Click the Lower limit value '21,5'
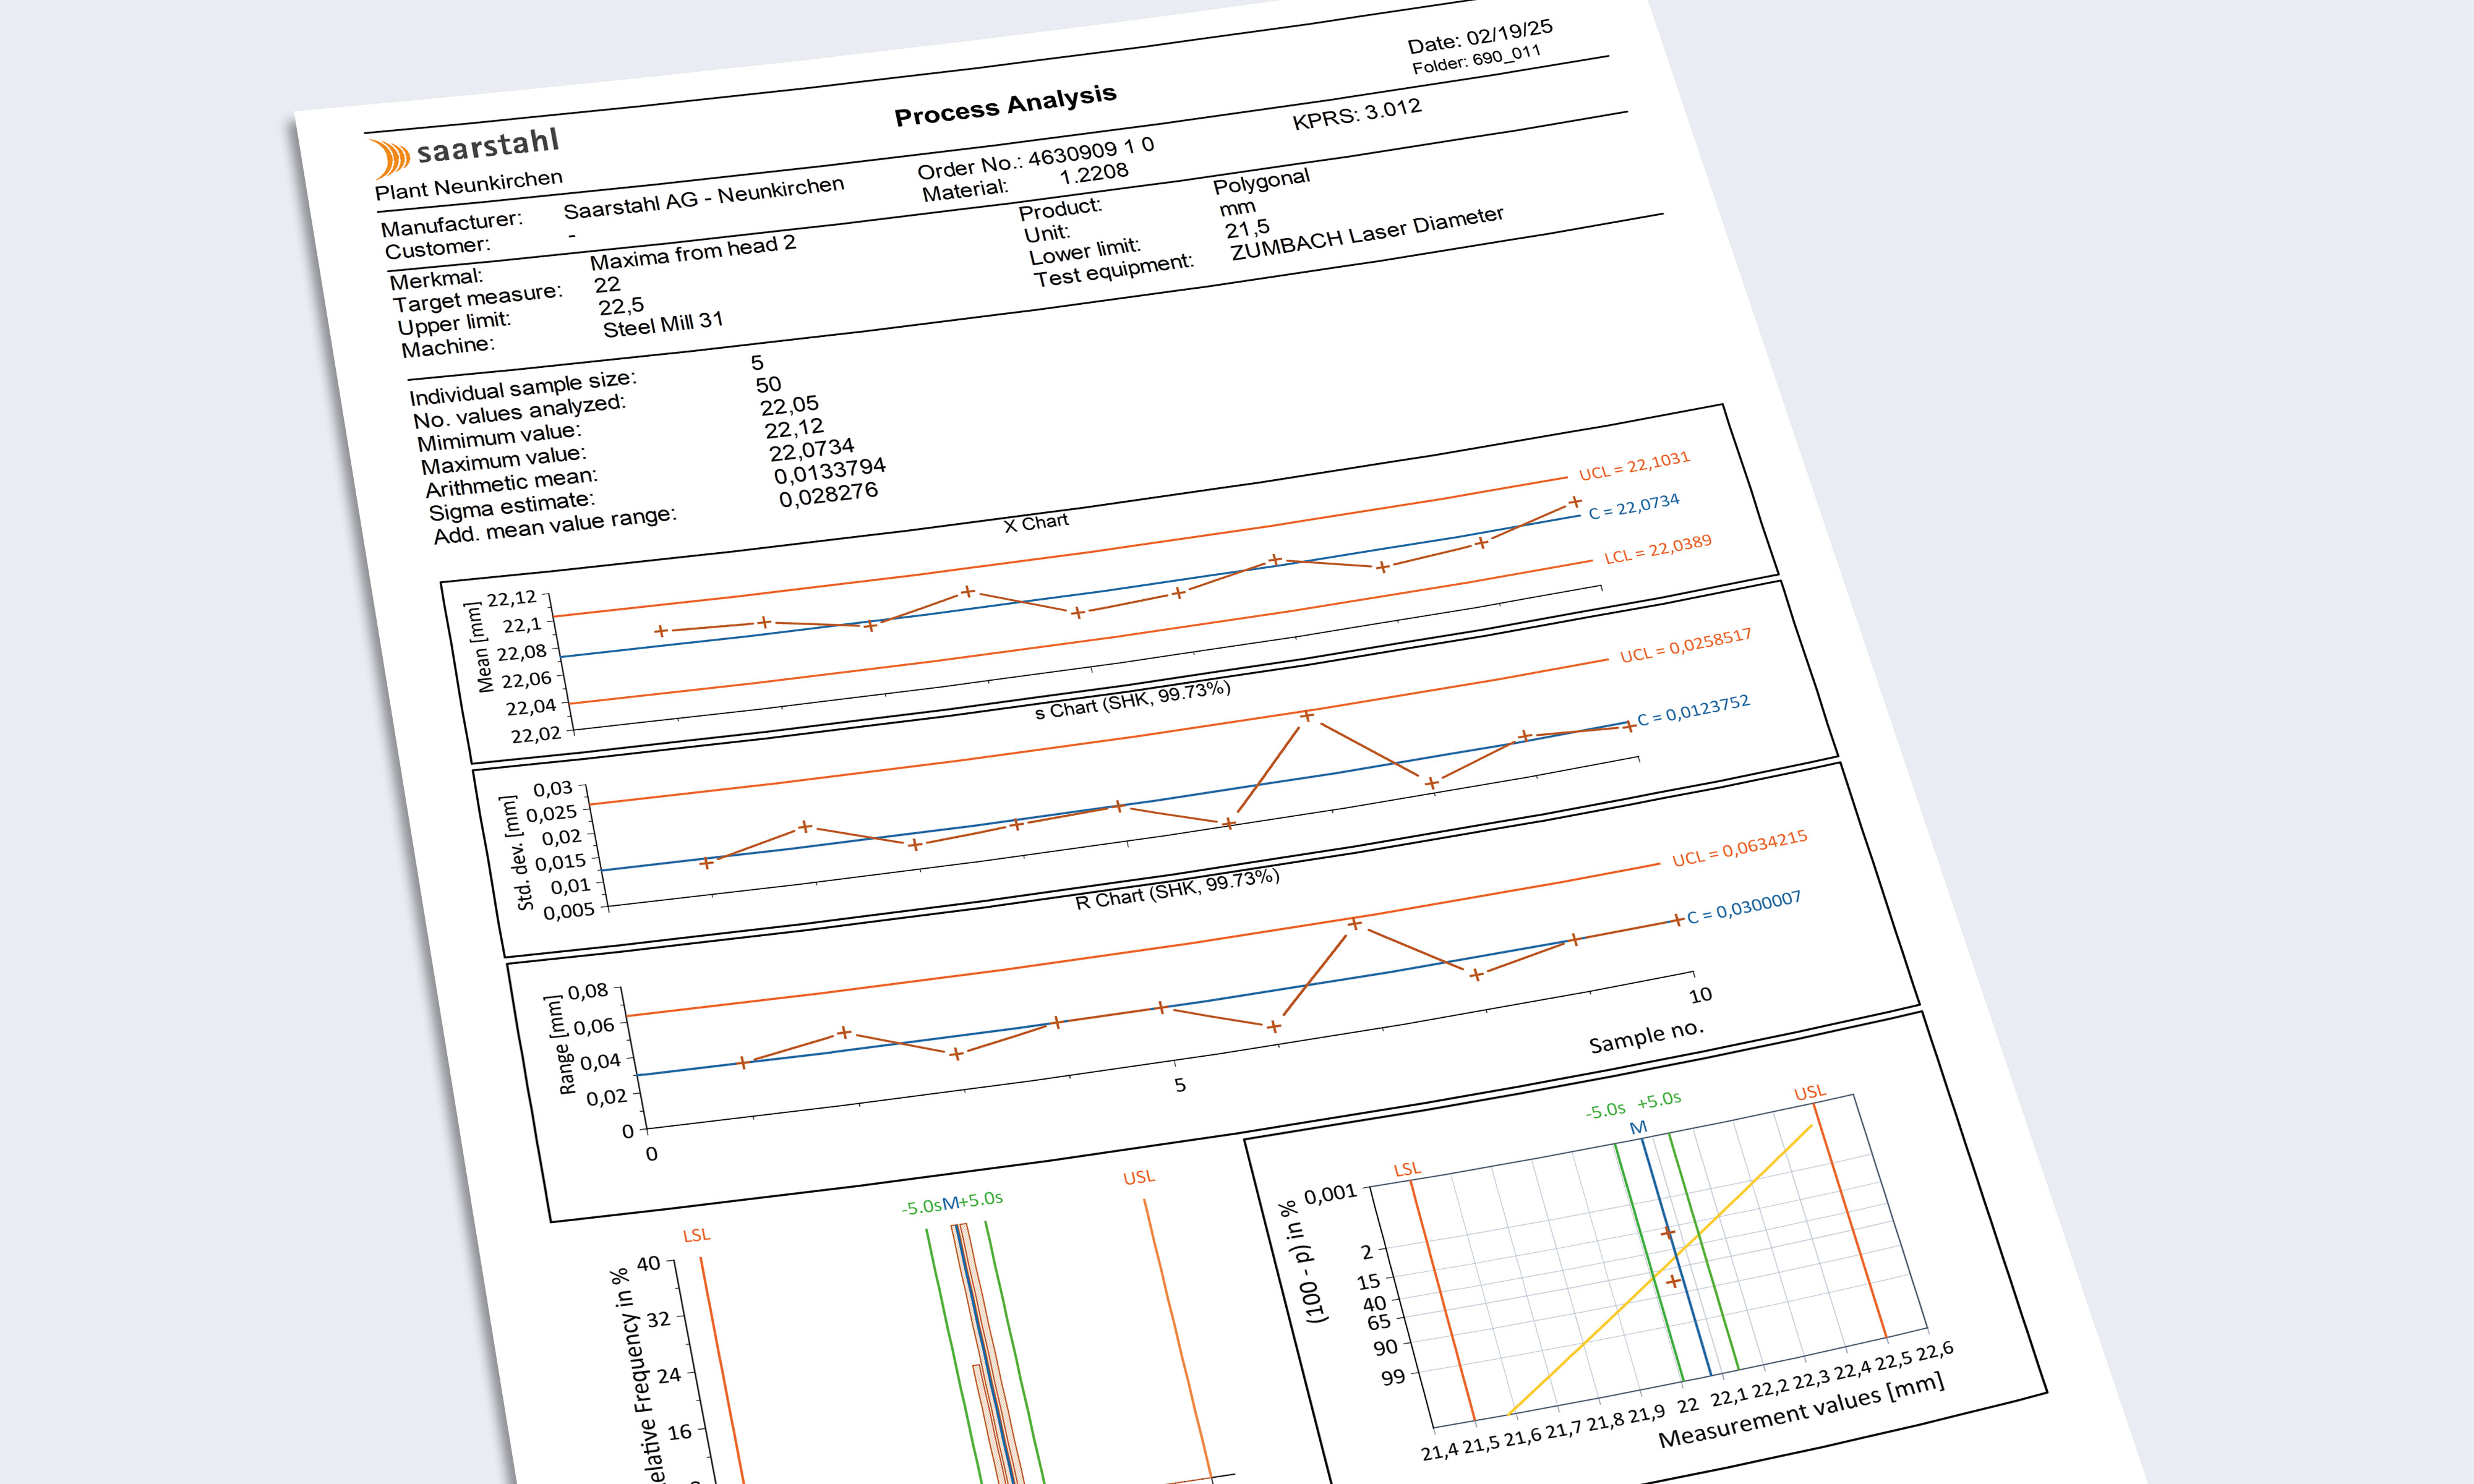The image size is (2474, 1484). tap(1247, 229)
